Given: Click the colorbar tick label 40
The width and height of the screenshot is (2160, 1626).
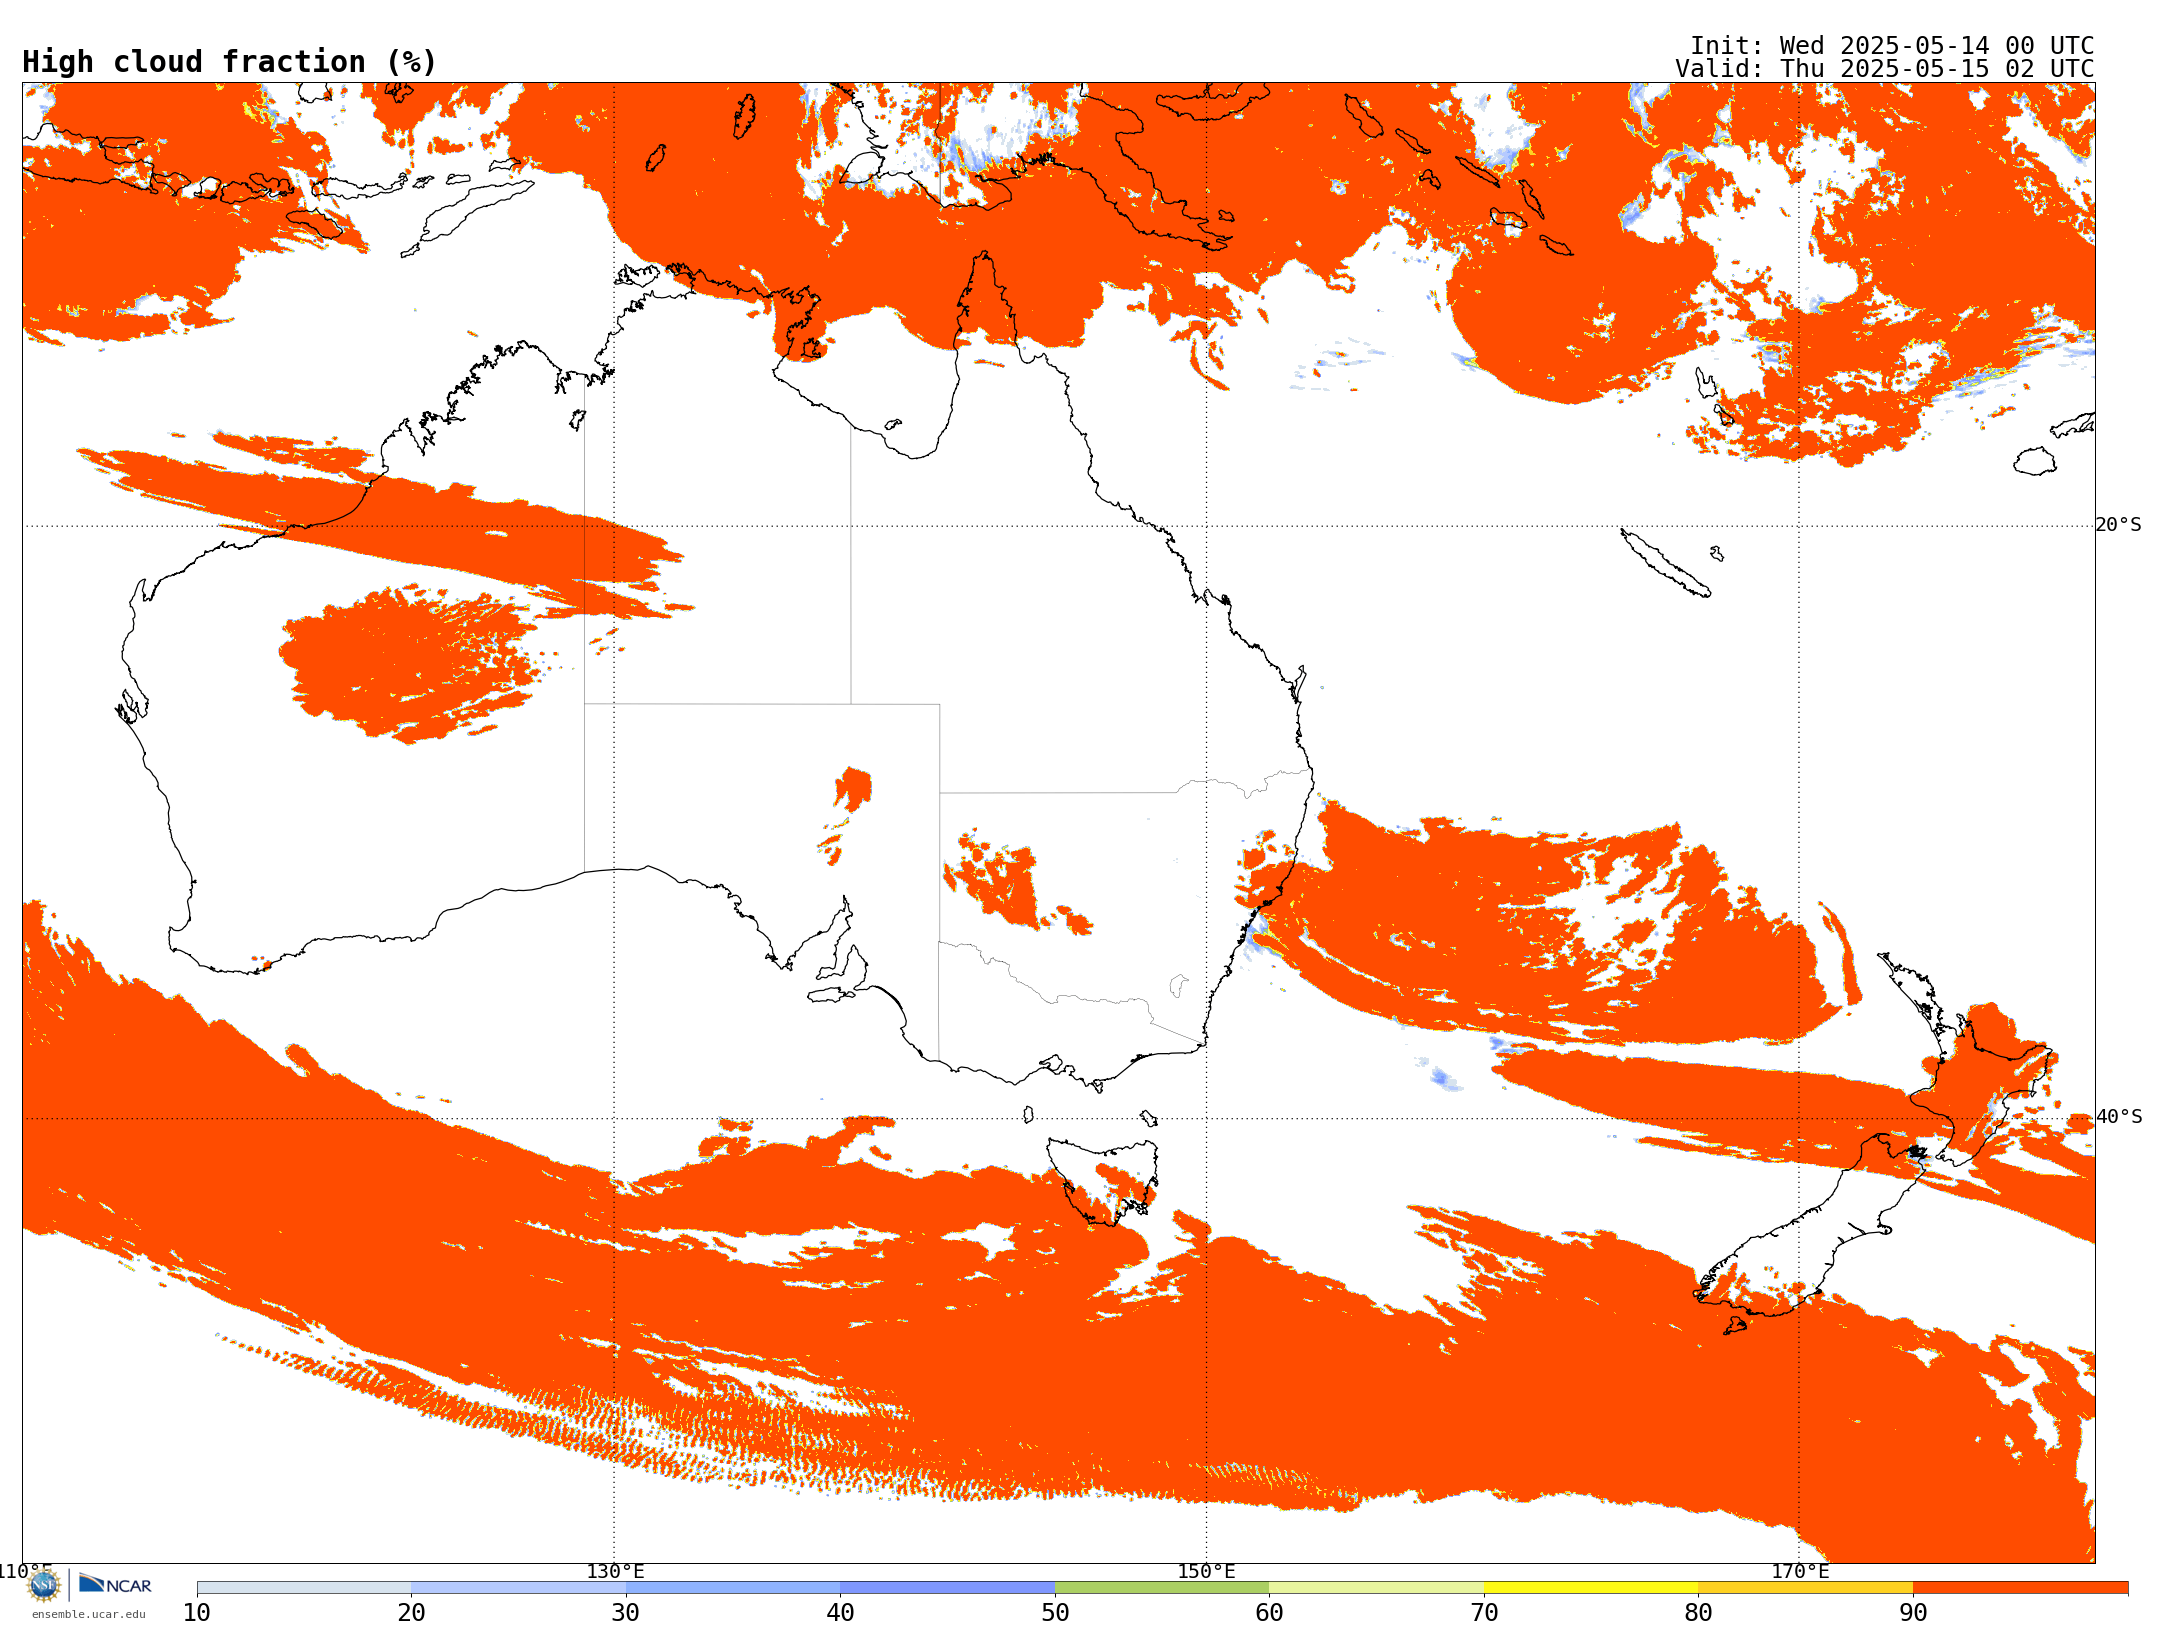Looking at the screenshot, I should click(840, 1612).
